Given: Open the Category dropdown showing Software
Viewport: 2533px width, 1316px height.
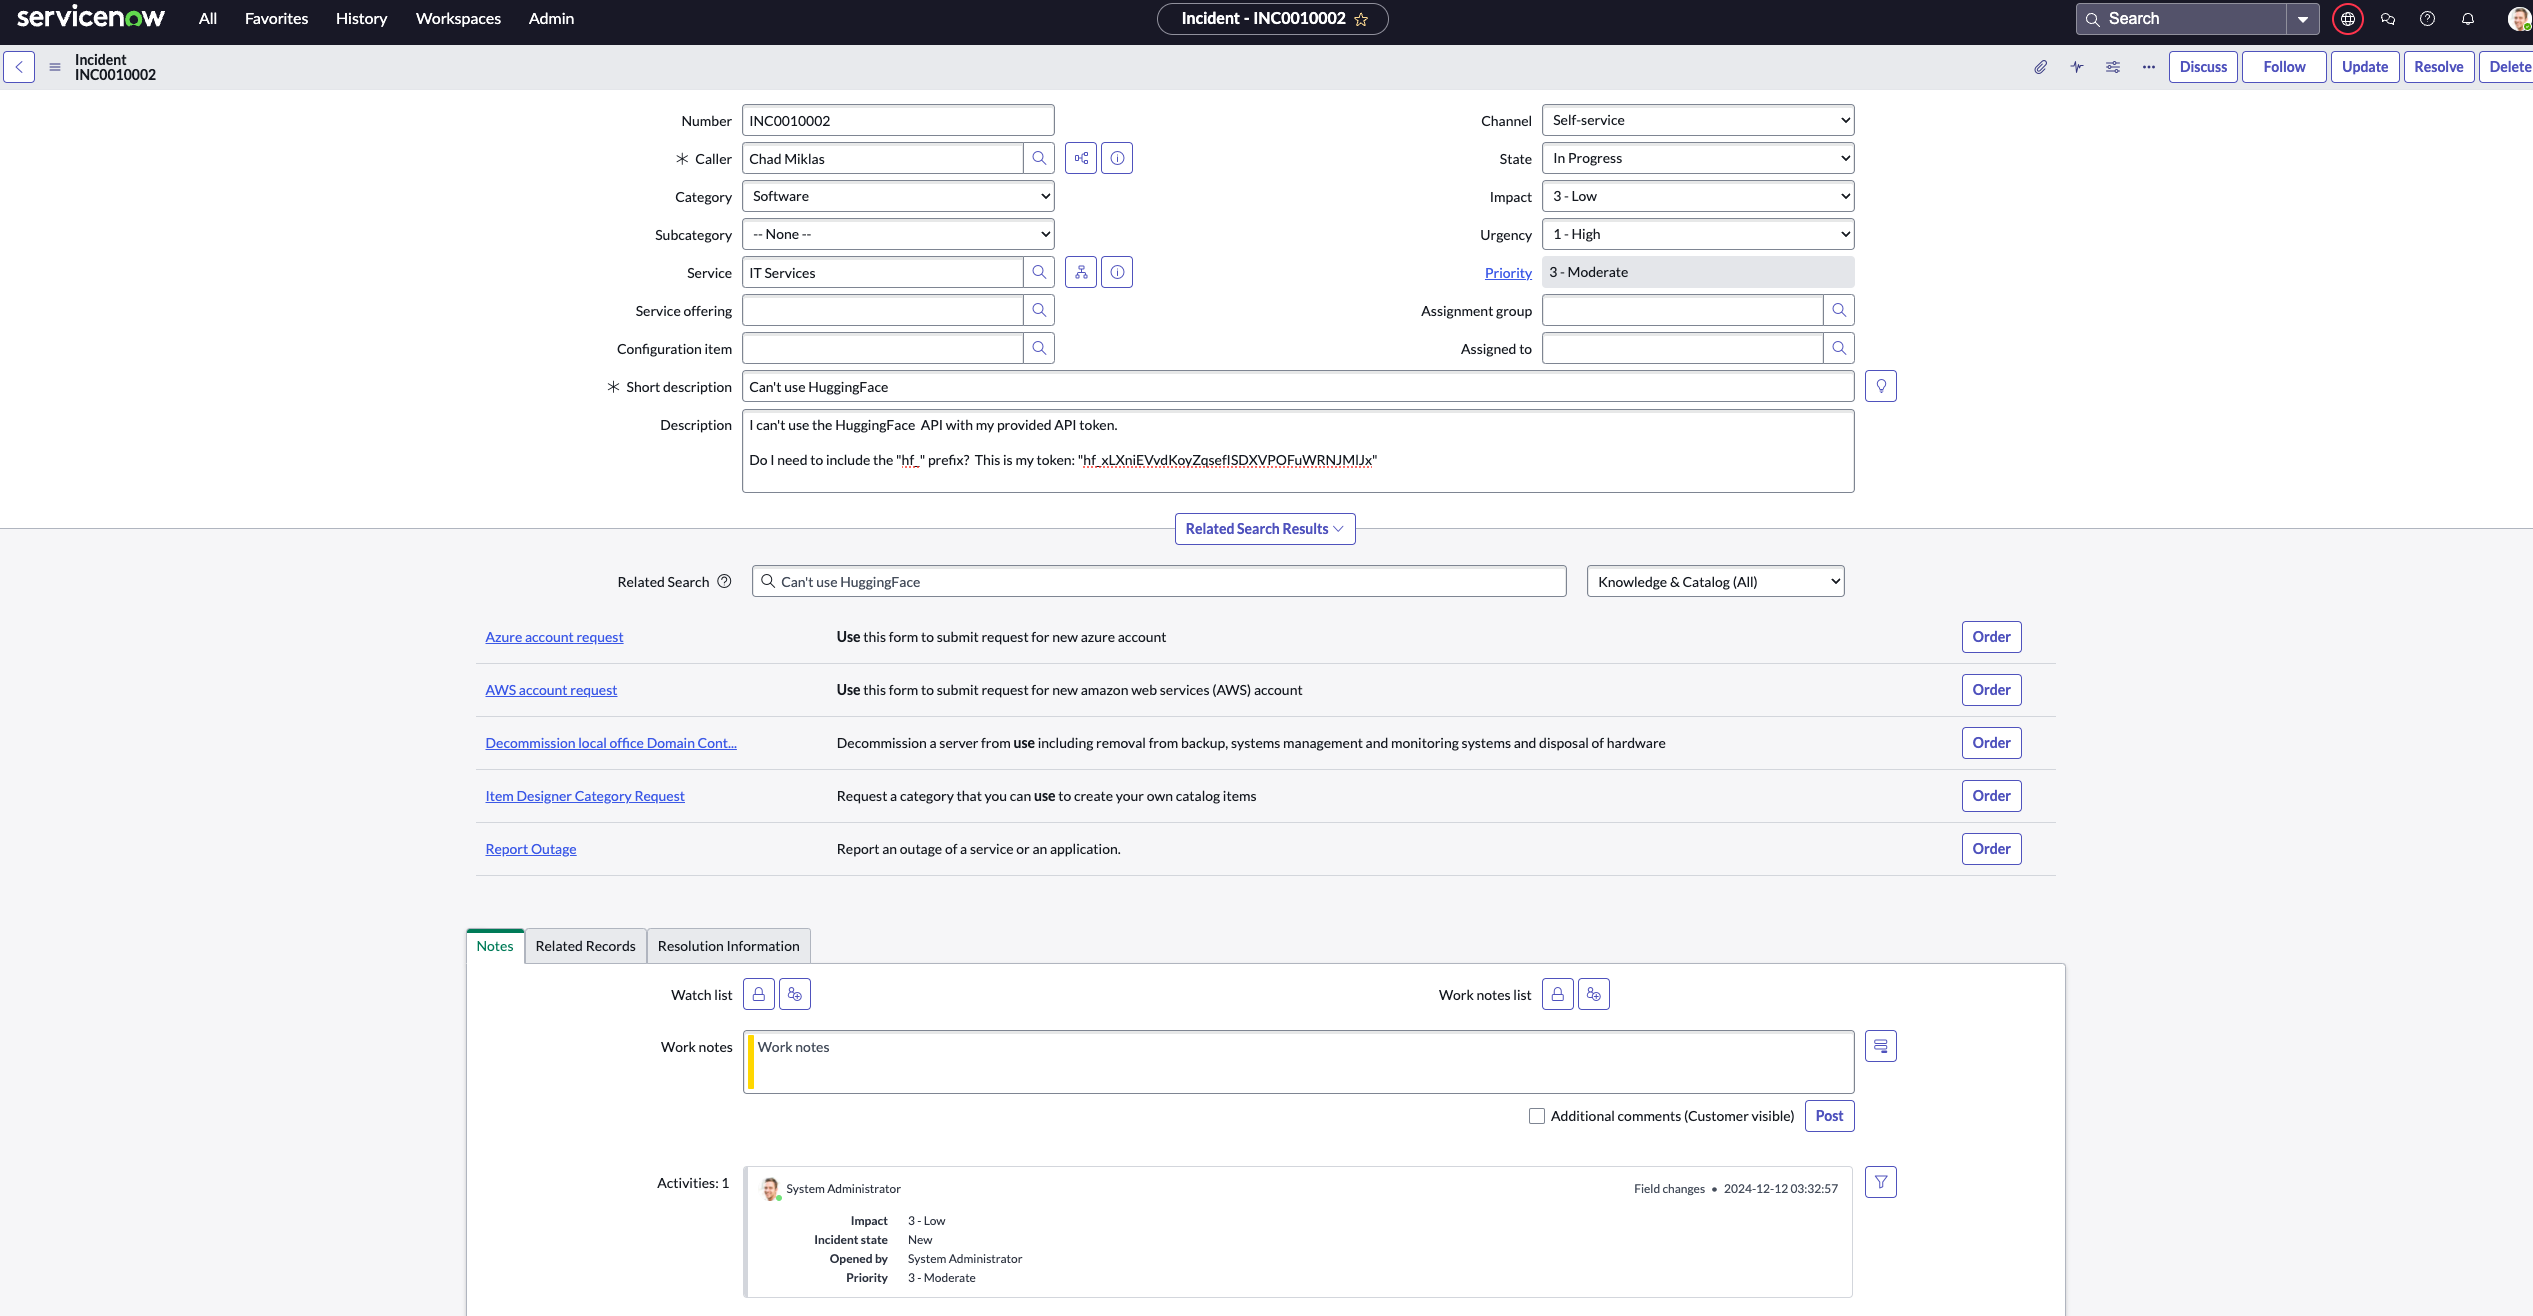Looking at the screenshot, I should [x=898, y=196].
